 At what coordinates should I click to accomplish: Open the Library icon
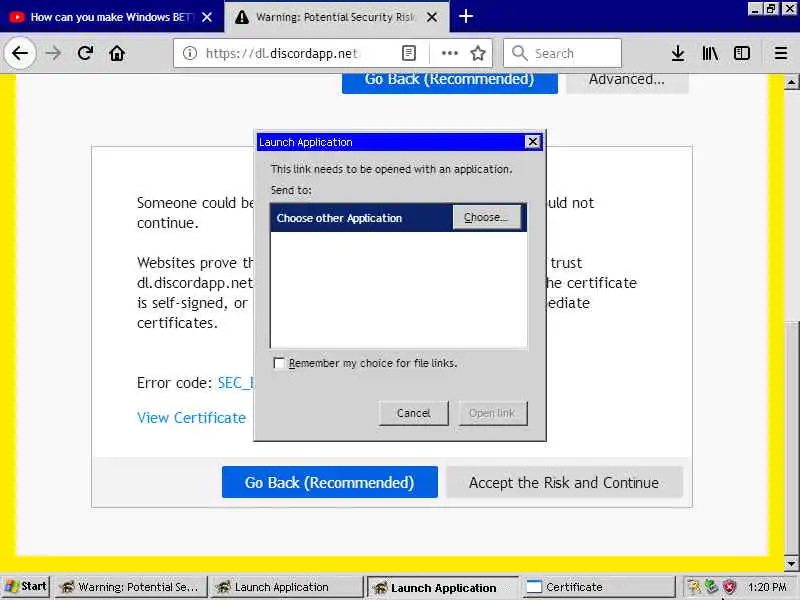[710, 53]
